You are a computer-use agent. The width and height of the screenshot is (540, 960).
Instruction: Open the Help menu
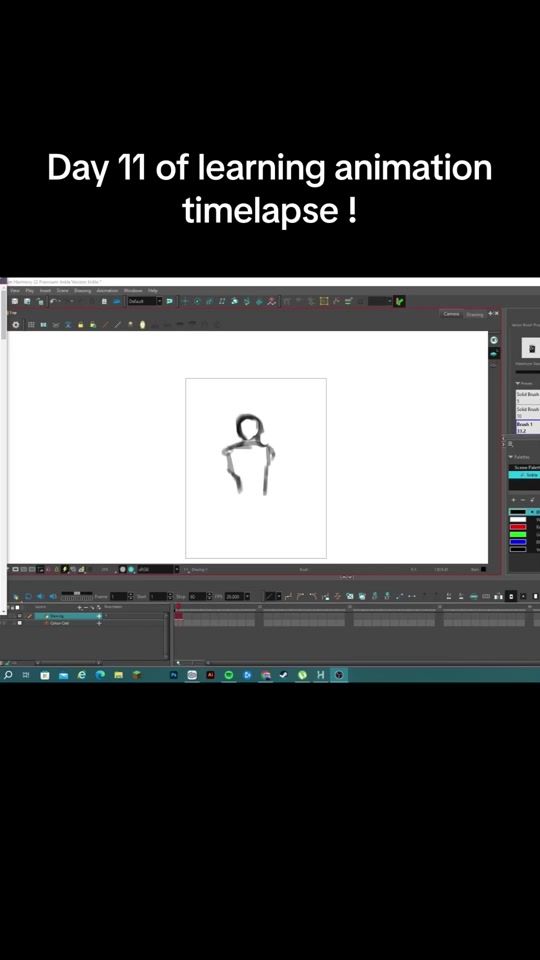pyautogui.click(x=152, y=291)
